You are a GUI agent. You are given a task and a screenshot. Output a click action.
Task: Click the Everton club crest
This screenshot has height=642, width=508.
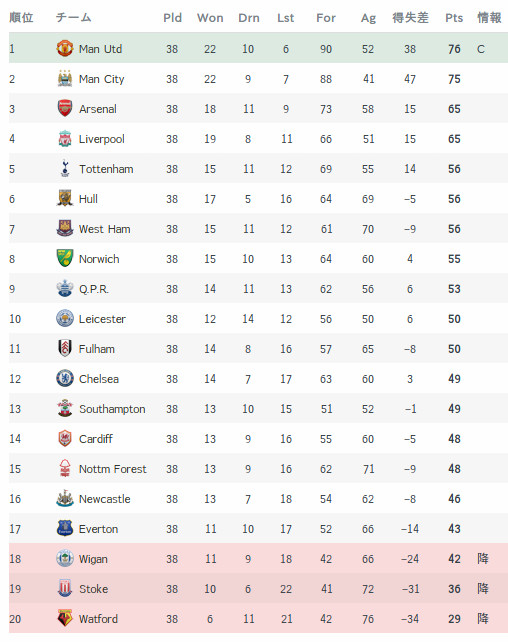coord(65,528)
